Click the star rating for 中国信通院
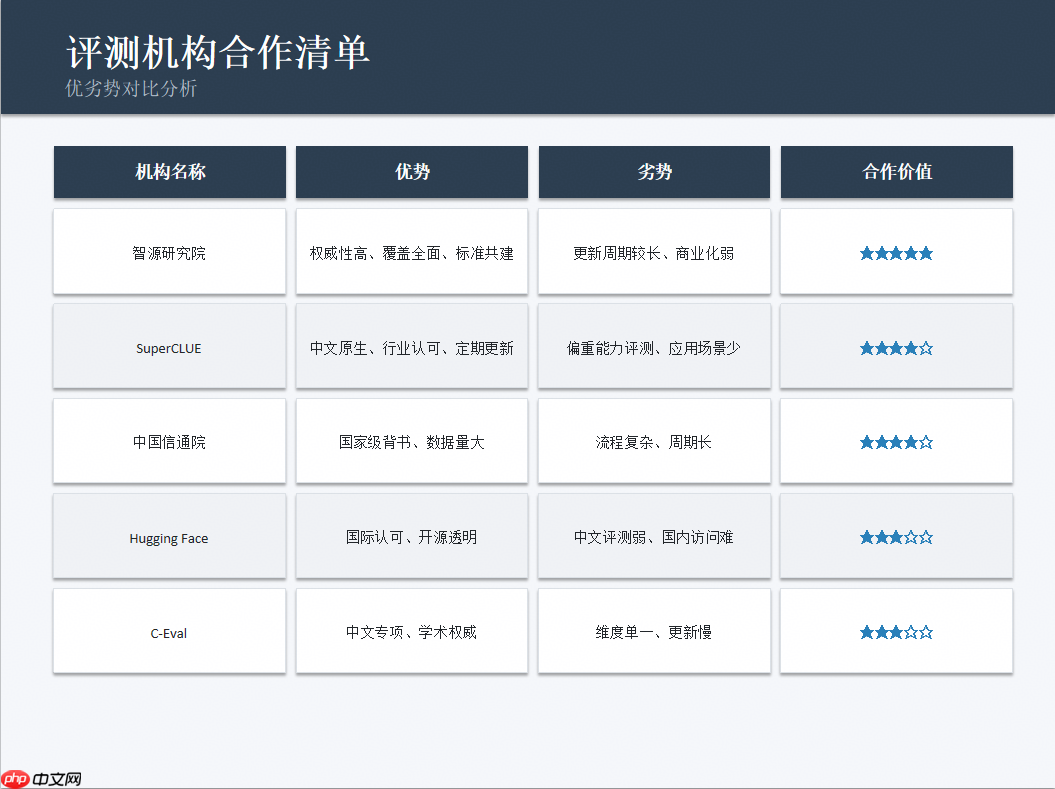Viewport: 1055px width, 789px height. pyautogui.click(x=896, y=443)
